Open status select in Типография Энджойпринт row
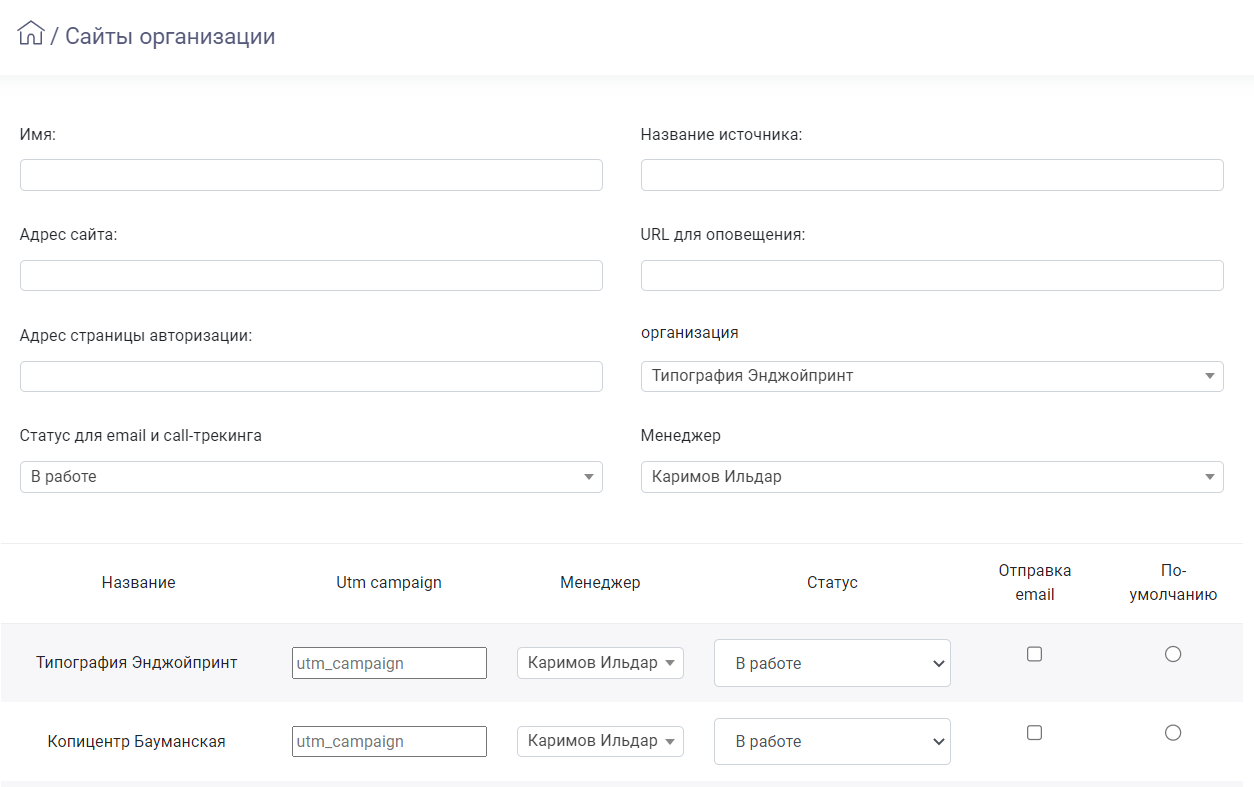 (x=832, y=663)
